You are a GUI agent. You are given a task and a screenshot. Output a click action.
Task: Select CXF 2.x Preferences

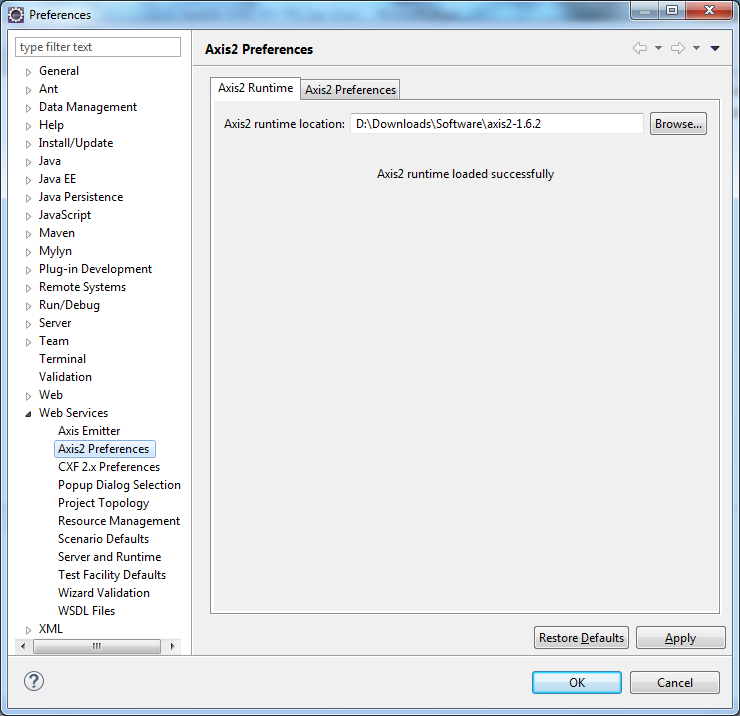coord(109,467)
